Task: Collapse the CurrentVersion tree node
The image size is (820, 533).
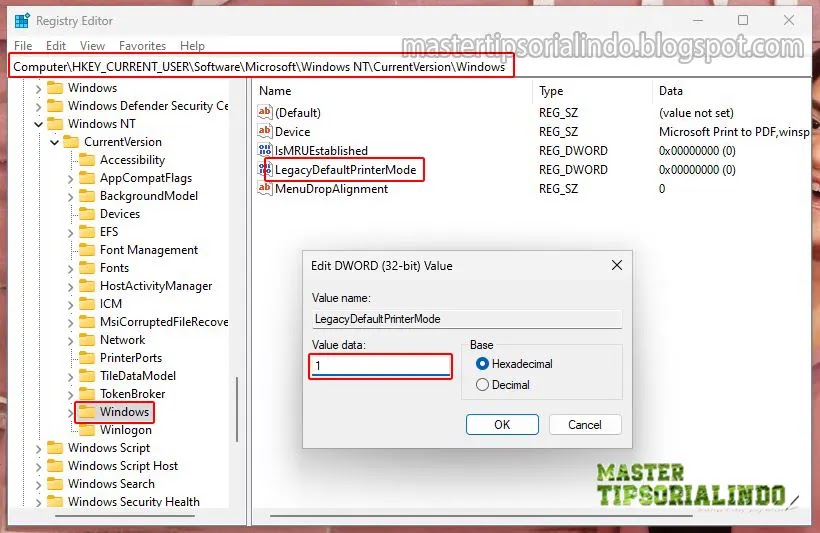Action: tap(54, 142)
